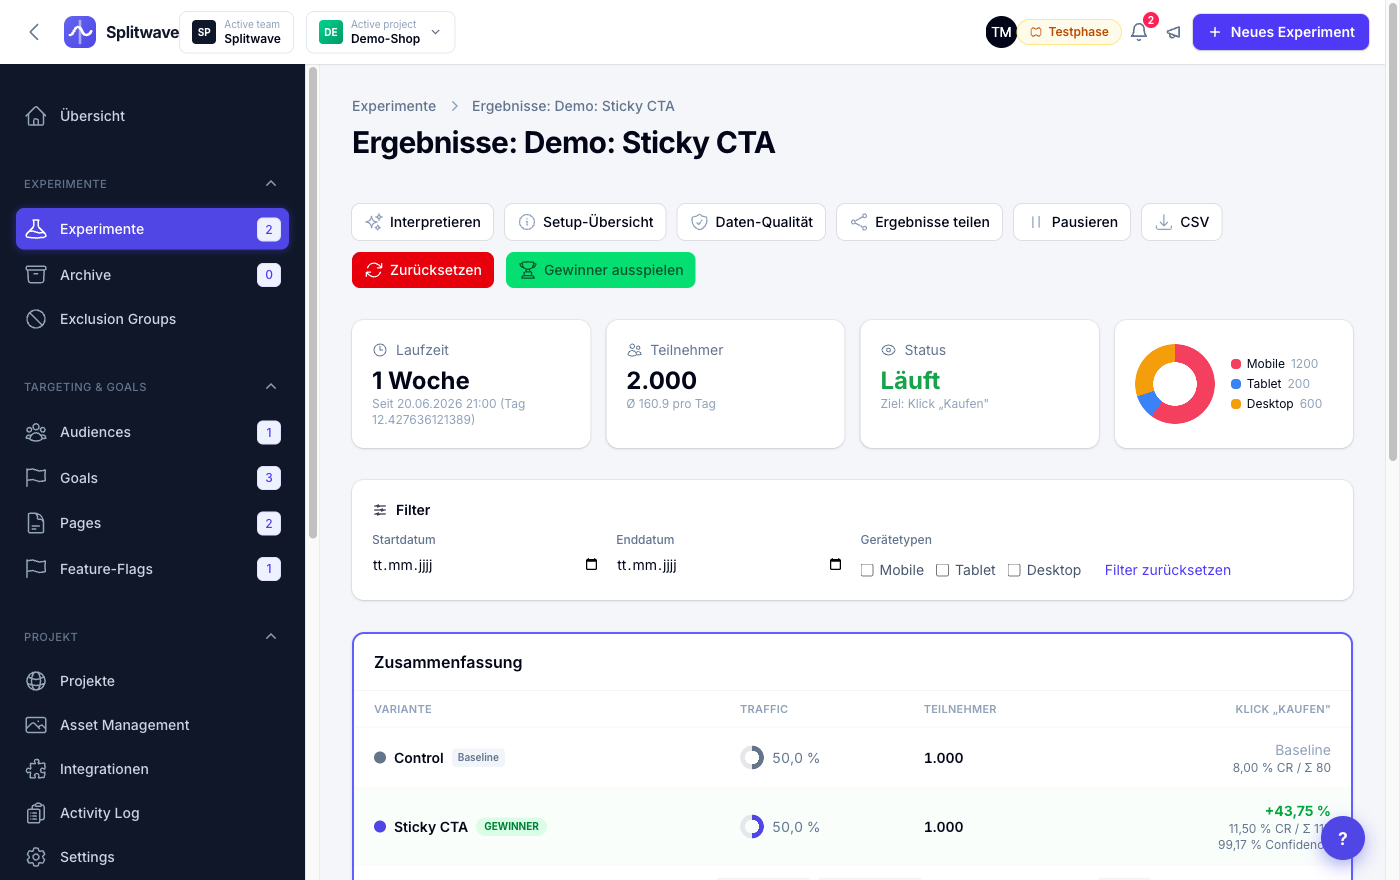Click the Projekte globe icon
1400x880 pixels.
coord(36,681)
